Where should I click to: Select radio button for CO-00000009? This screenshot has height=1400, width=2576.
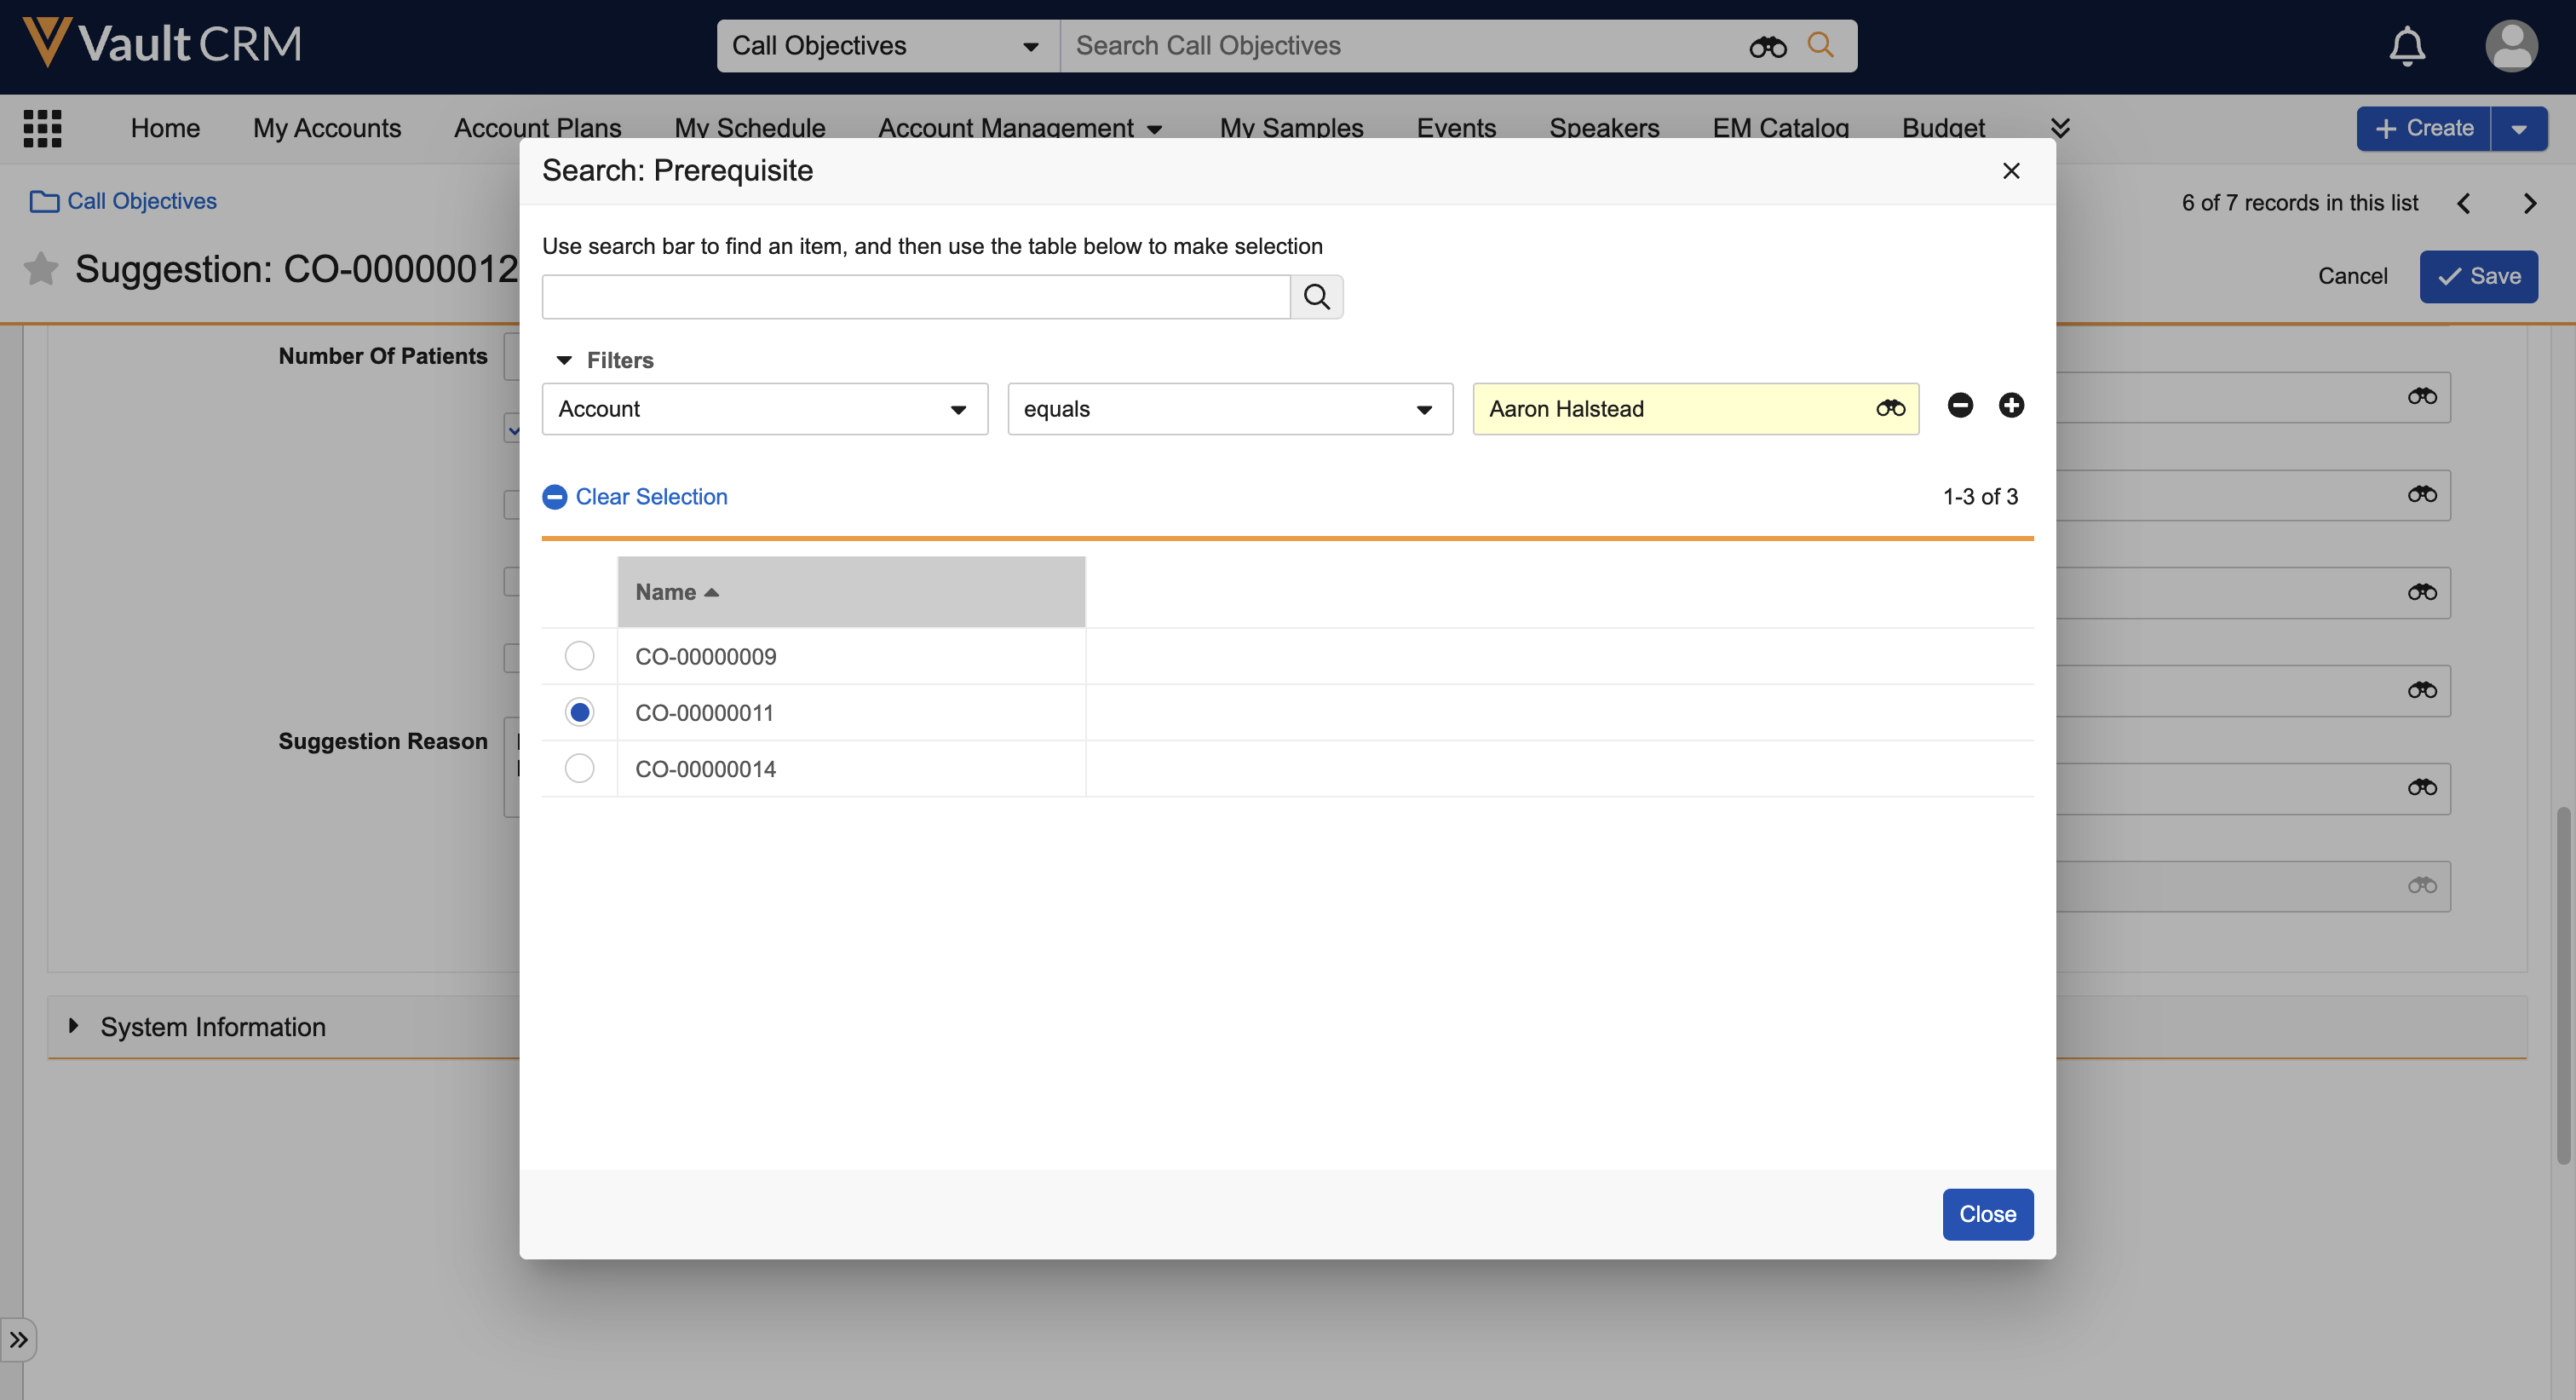coord(579,656)
